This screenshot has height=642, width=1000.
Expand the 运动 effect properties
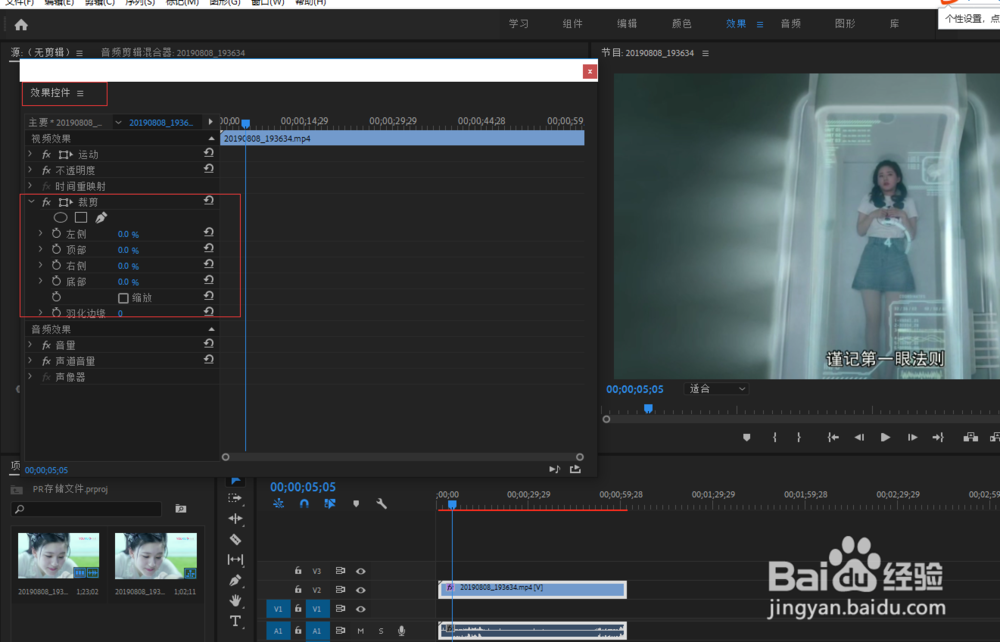click(30, 154)
